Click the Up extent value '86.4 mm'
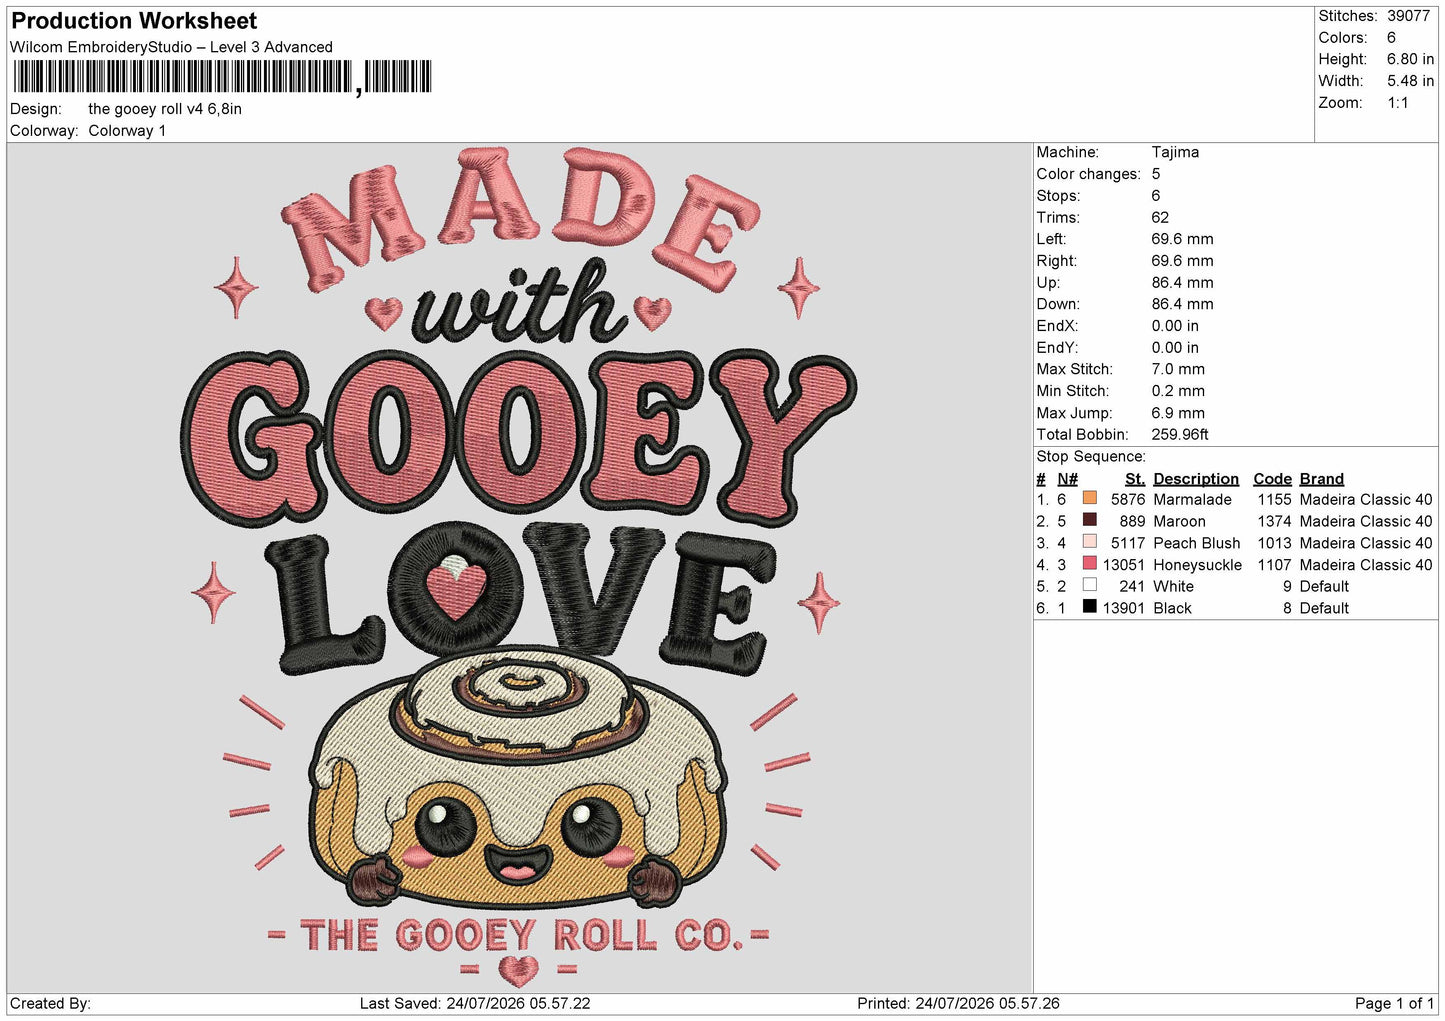Viewport: 1445px width, 1021px height. click(1182, 283)
